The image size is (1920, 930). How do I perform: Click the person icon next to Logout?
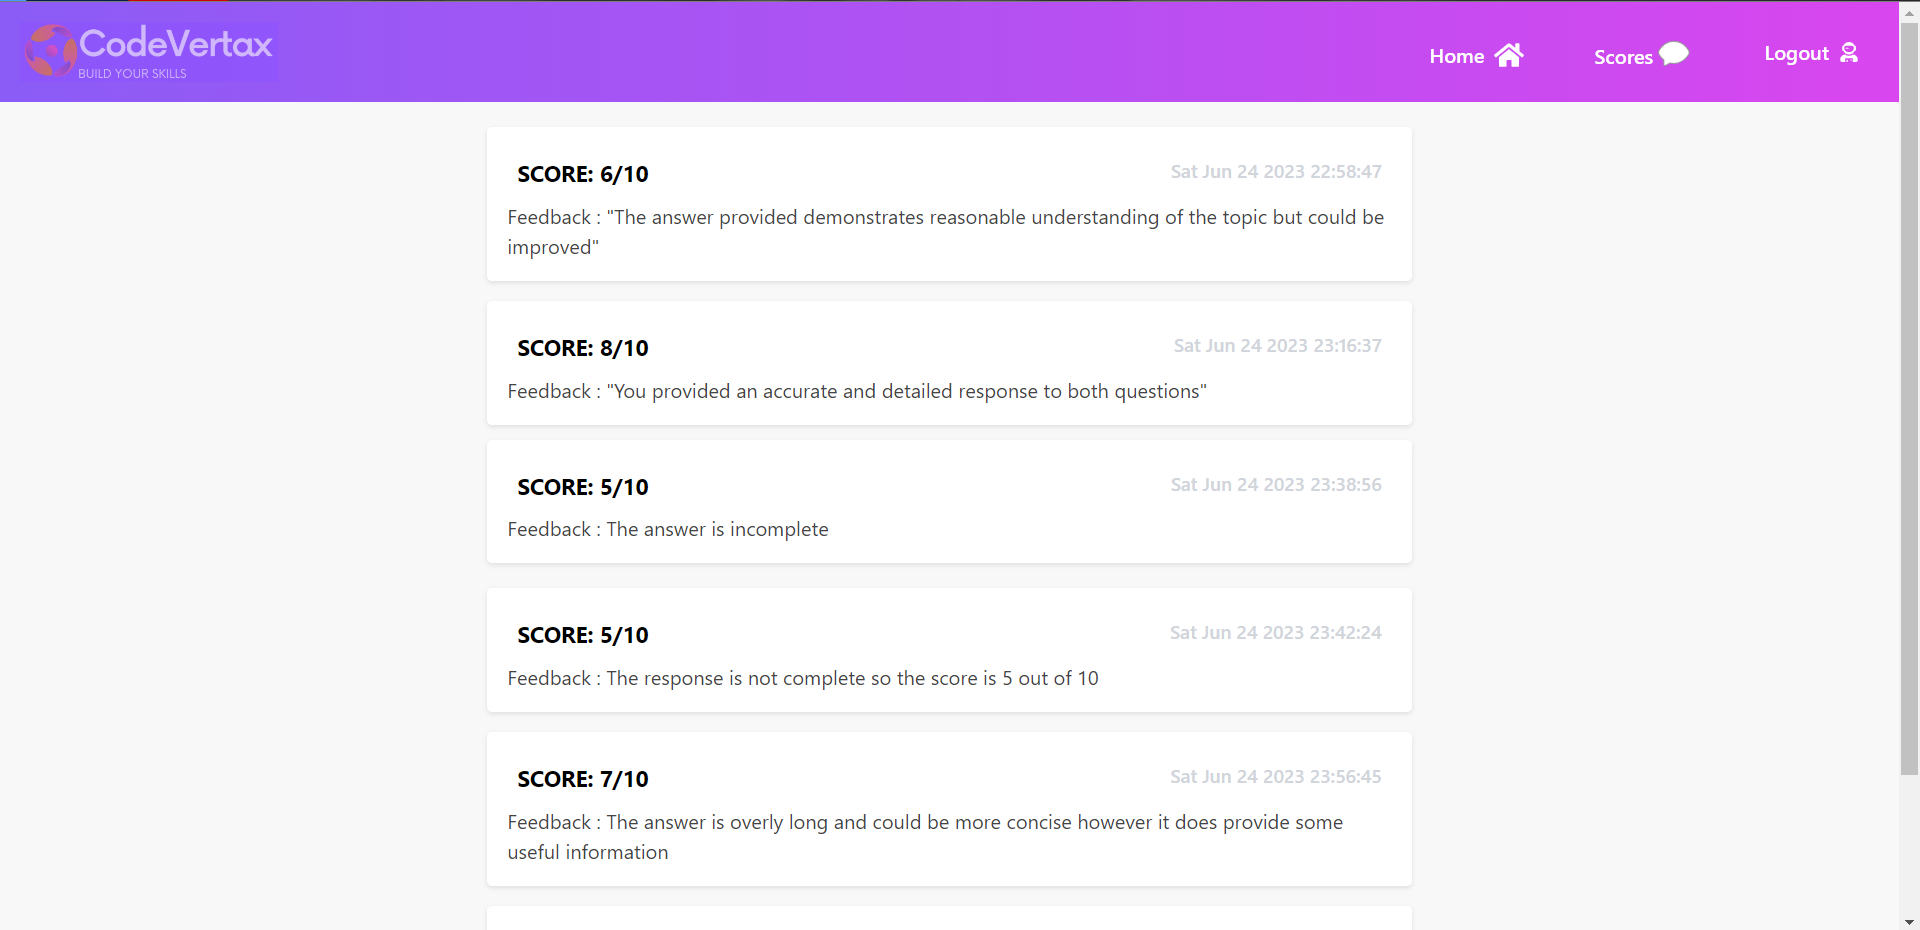[1850, 53]
